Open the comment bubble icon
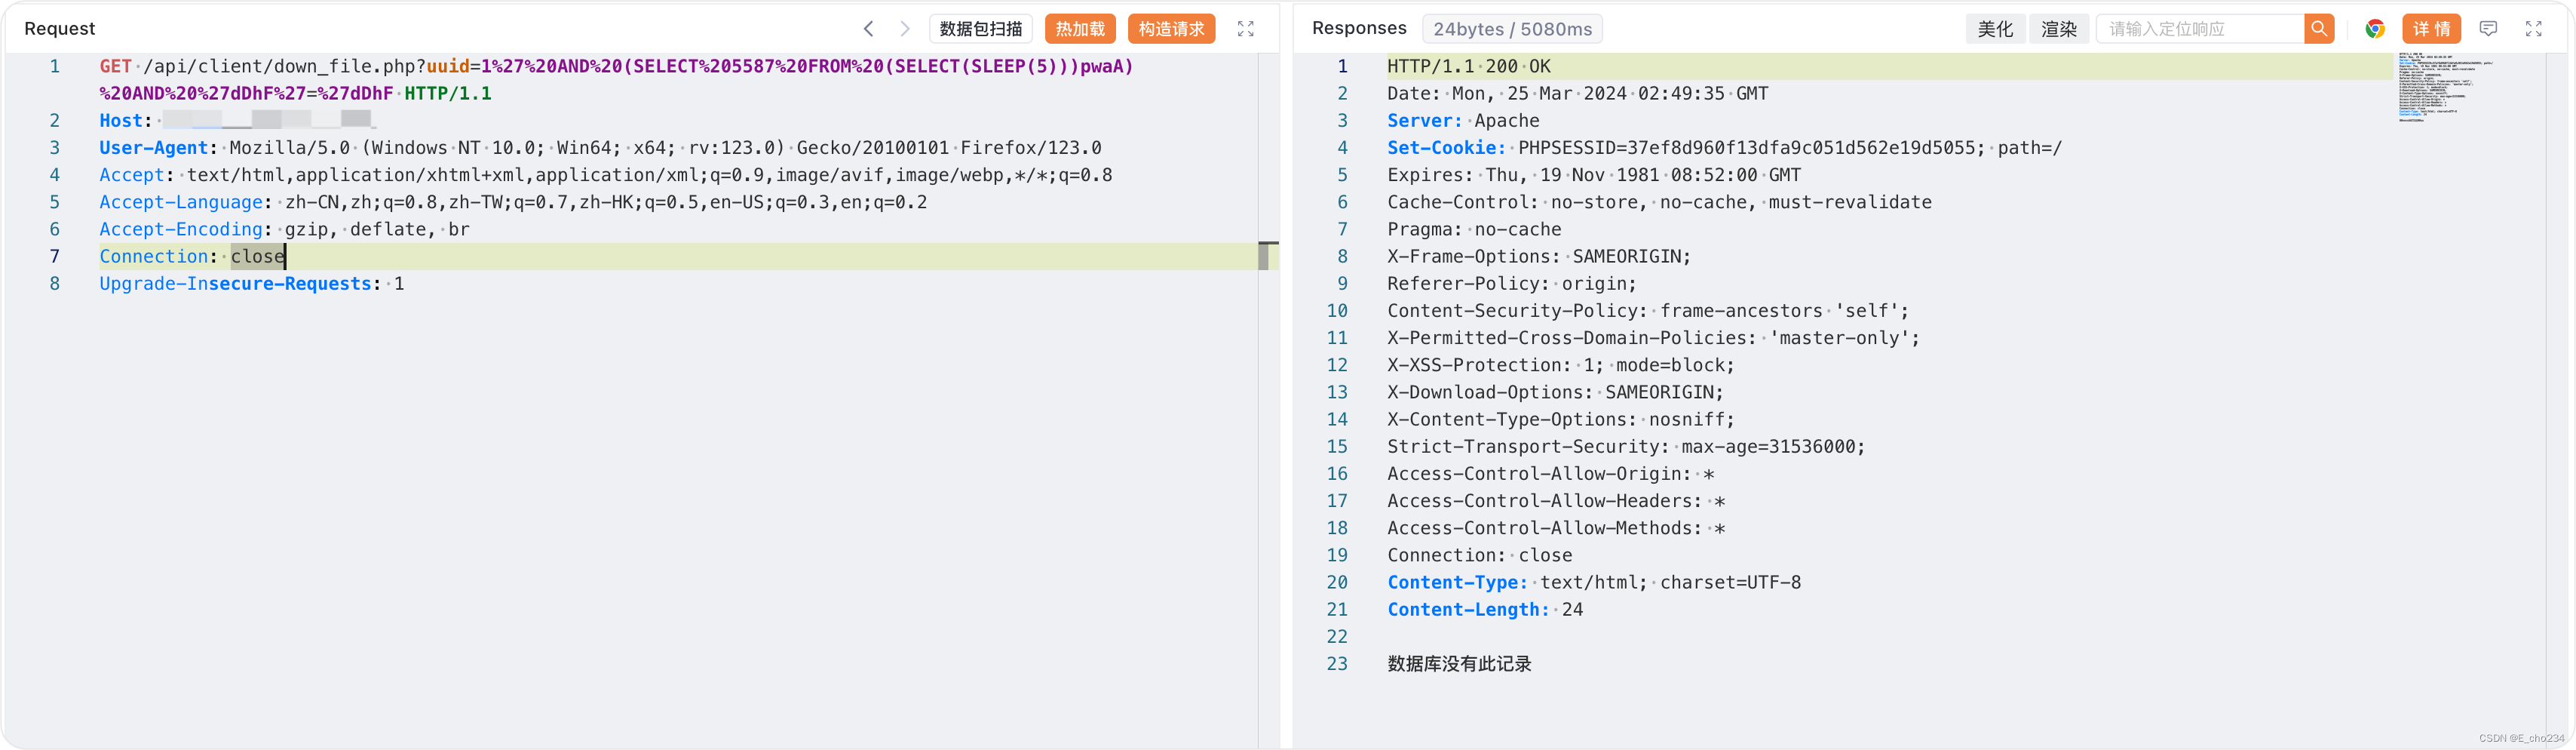 2488,29
